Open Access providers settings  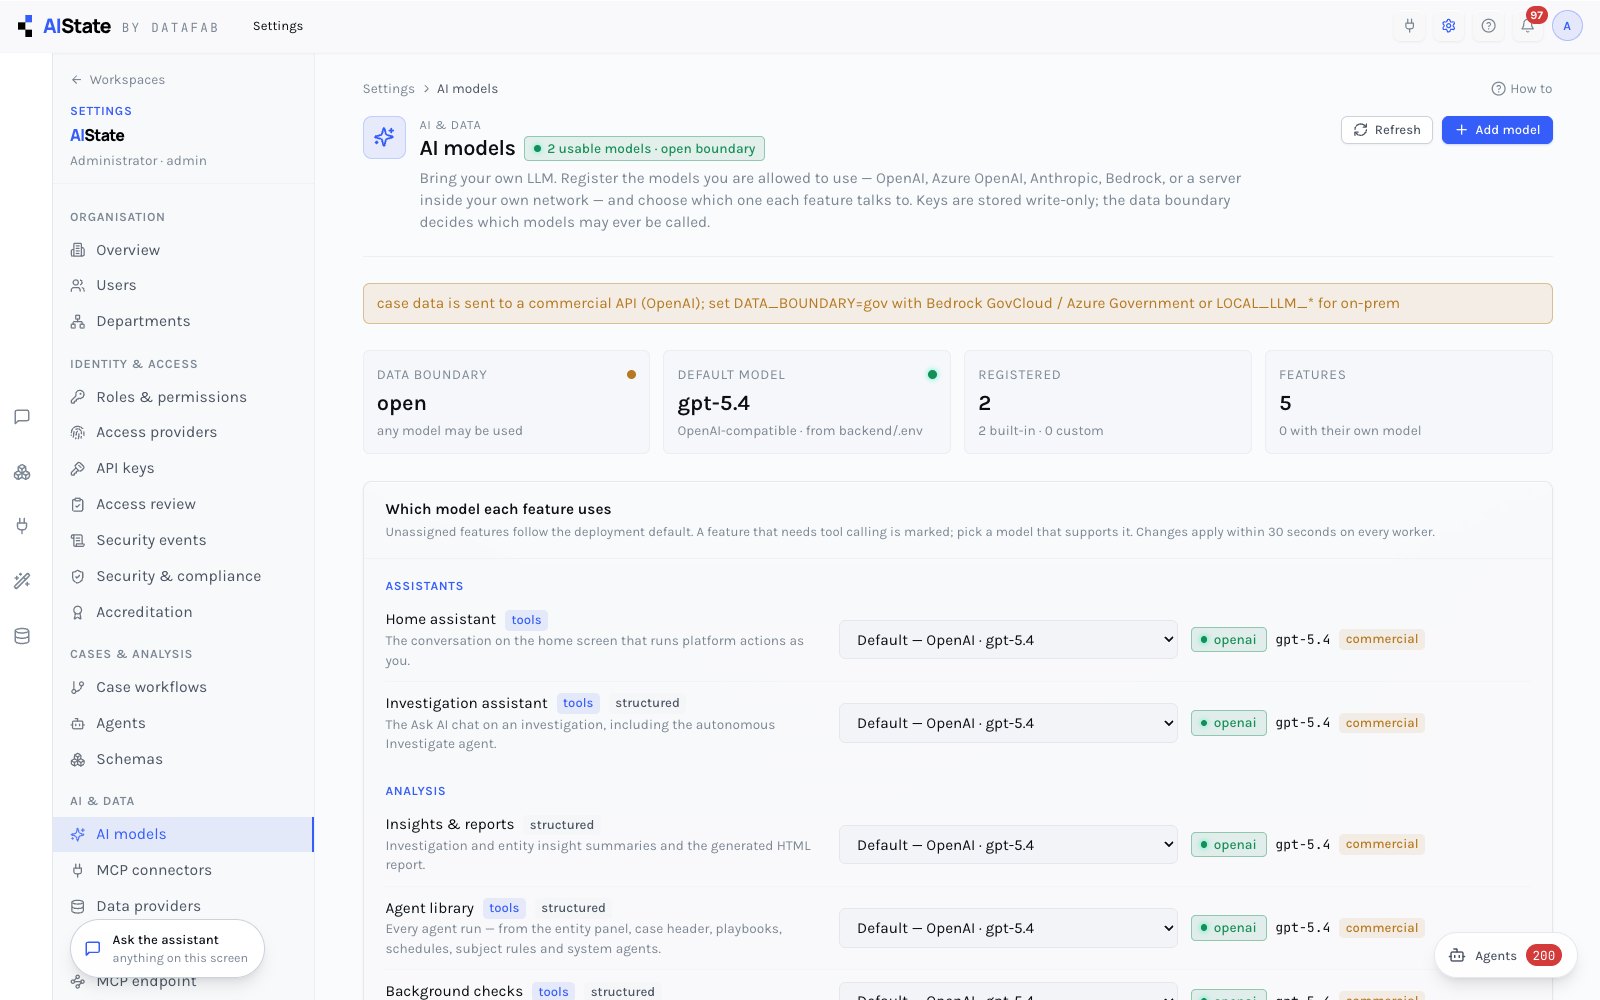coord(184,432)
